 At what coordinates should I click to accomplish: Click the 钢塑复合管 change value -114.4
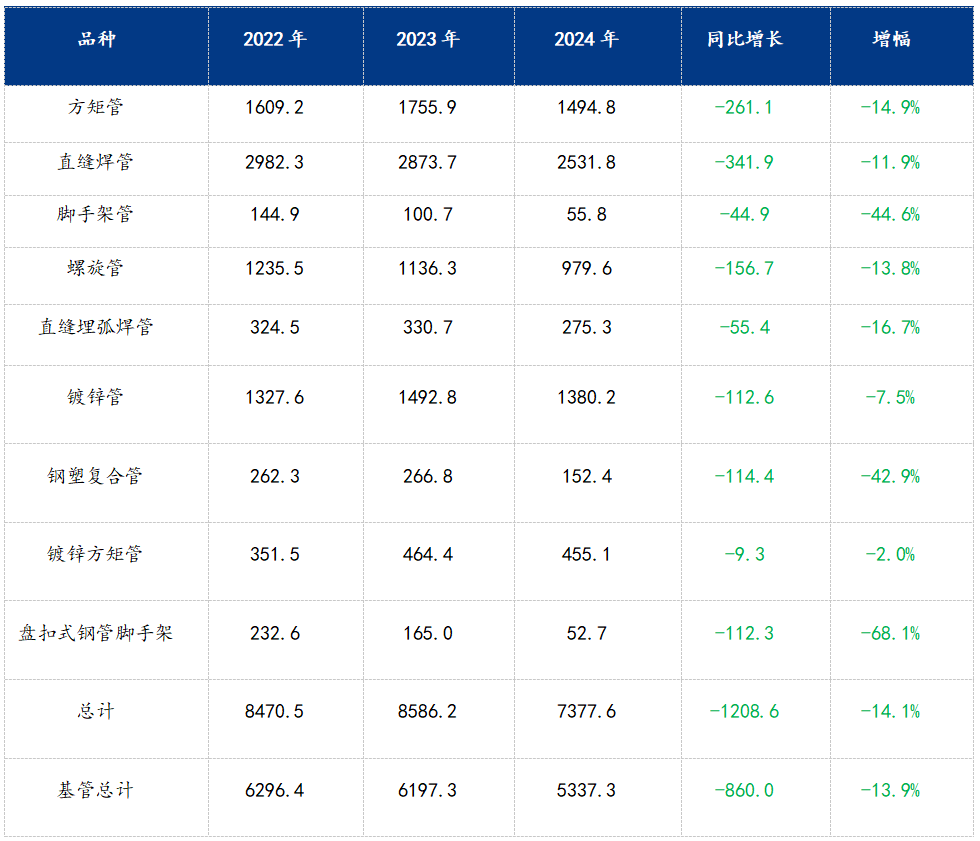[744, 476]
